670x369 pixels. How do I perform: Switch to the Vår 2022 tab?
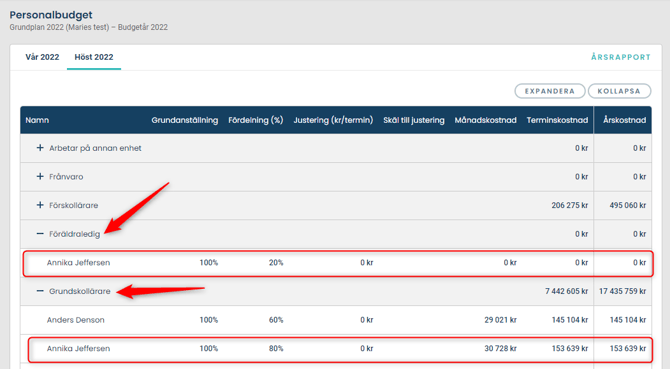tap(42, 57)
